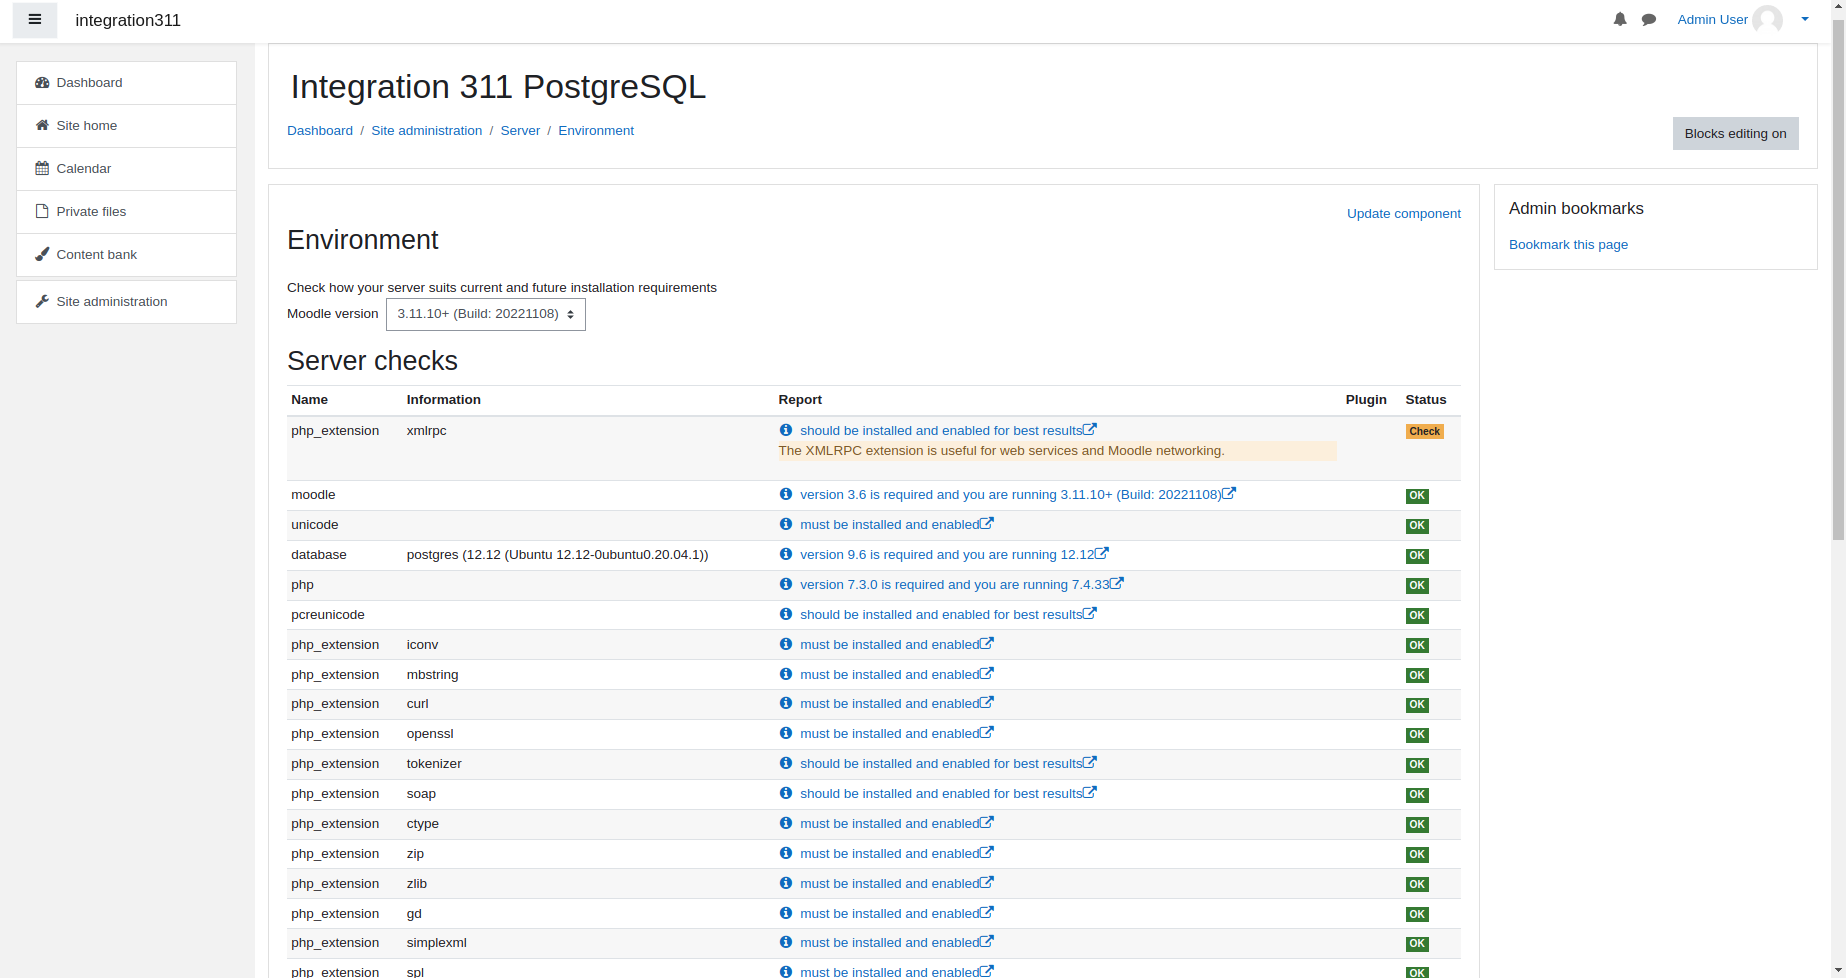Click the 'mbstring' information cell

point(432,675)
